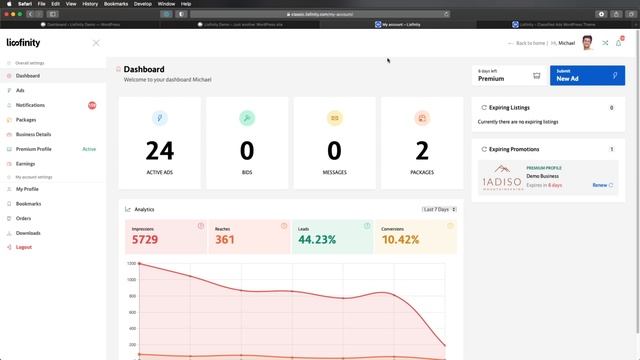
Task: Open Orders in the sidebar
Action: [x=53, y=218]
